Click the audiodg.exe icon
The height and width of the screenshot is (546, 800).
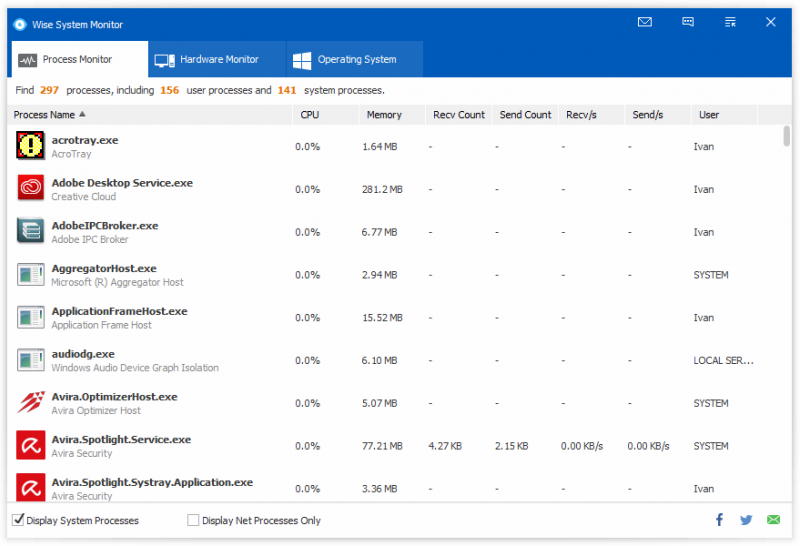tap(30, 360)
